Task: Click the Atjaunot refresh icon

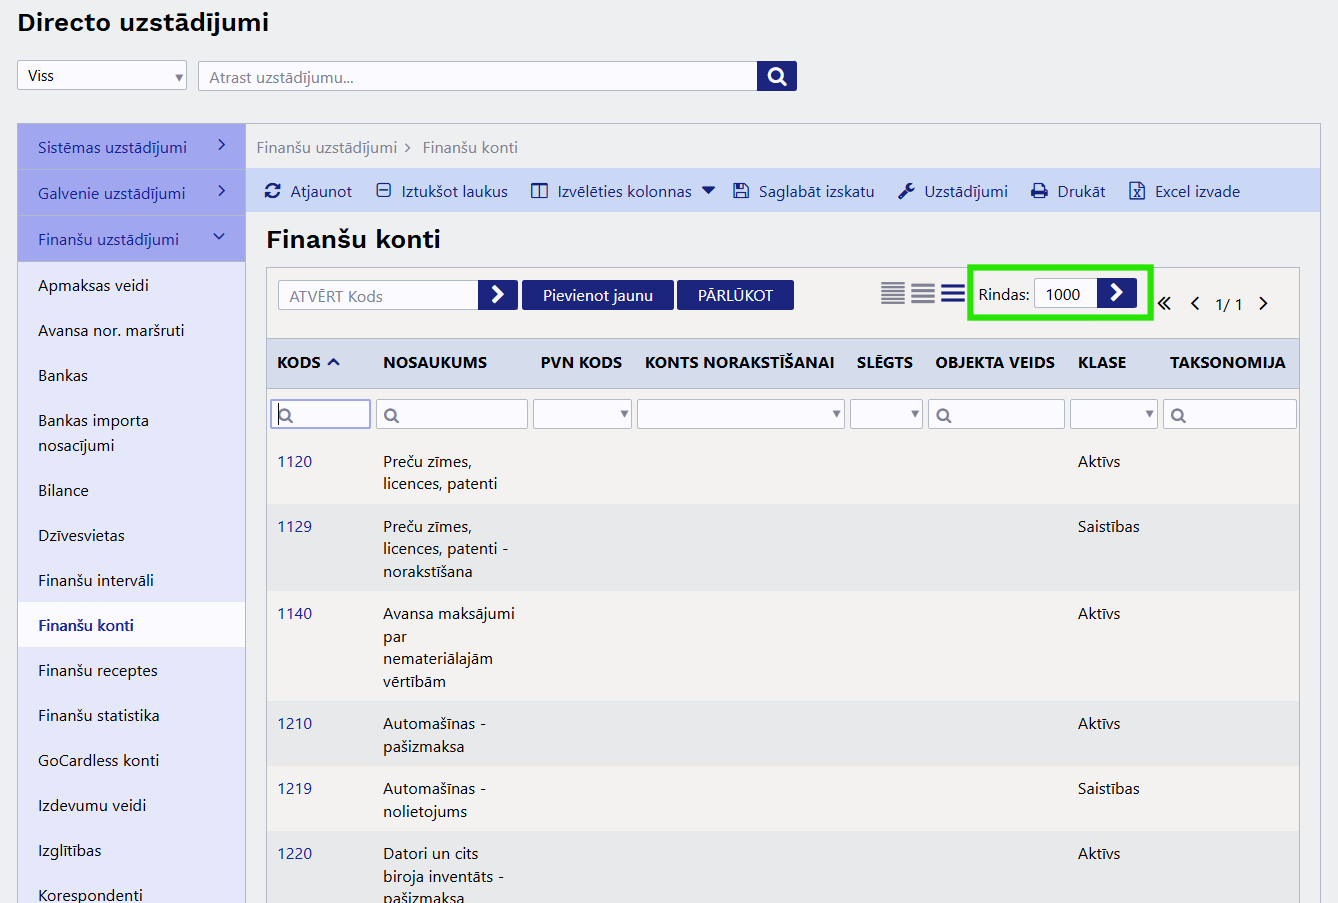Action: pos(273,191)
